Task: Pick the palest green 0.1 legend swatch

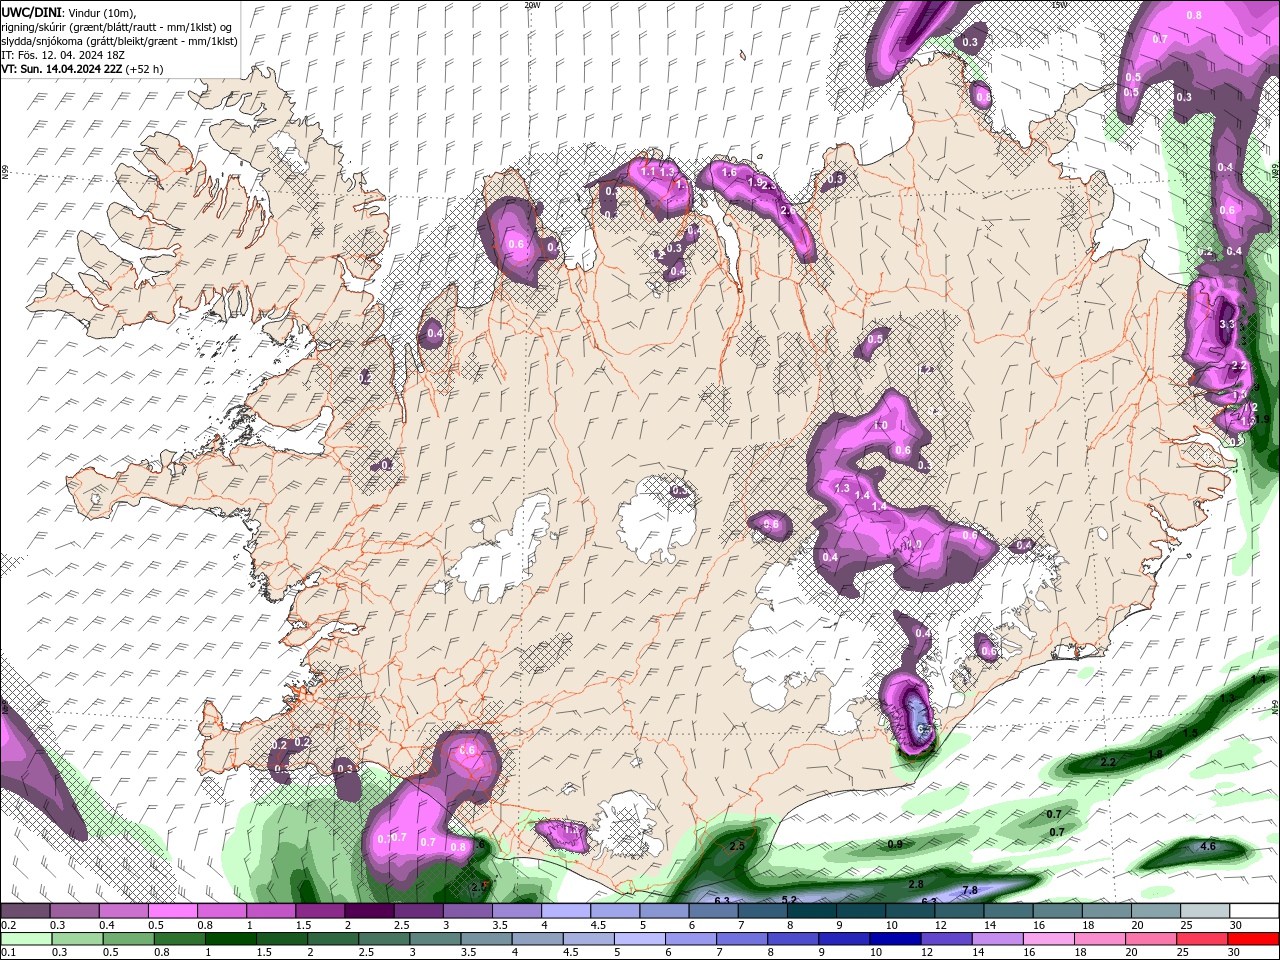Action: [25, 939]
